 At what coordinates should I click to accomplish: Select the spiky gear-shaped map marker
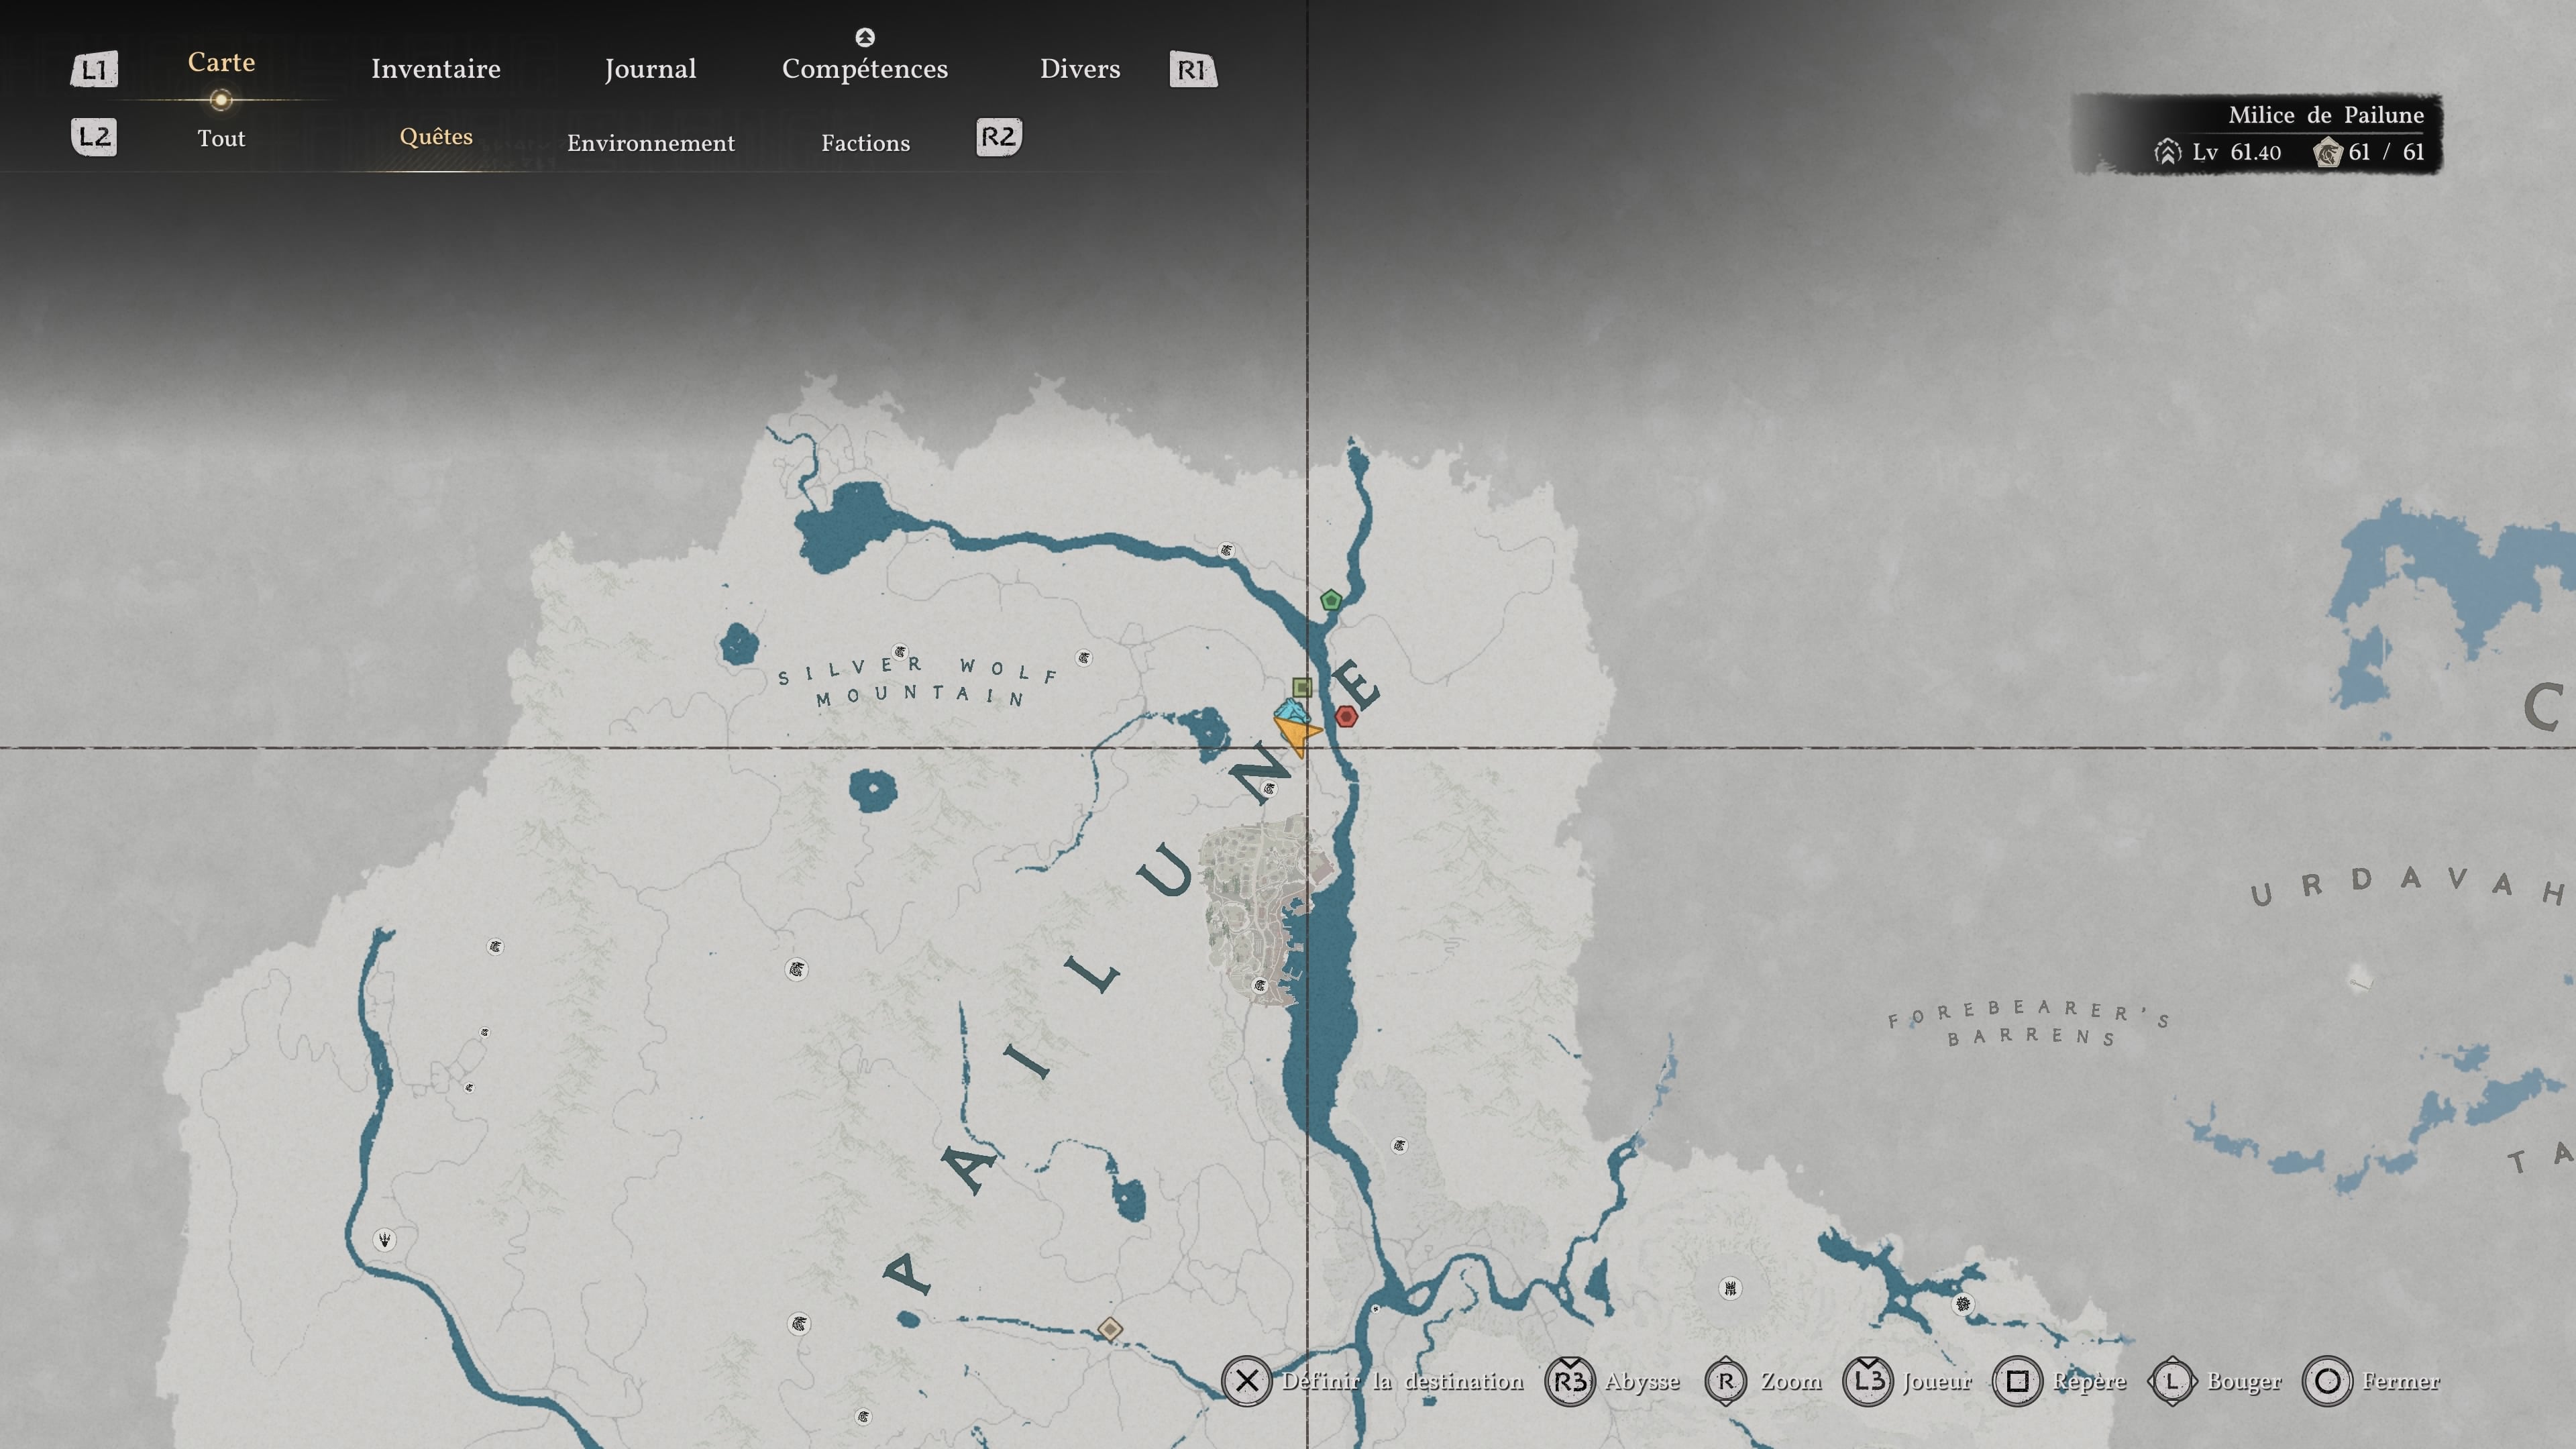[x=1963, y=1304]
